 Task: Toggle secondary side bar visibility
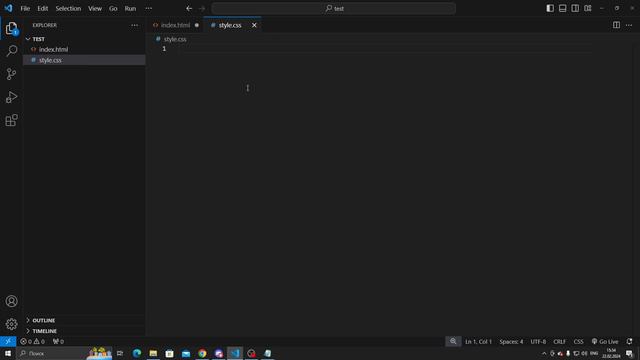[x=575, y=8]
